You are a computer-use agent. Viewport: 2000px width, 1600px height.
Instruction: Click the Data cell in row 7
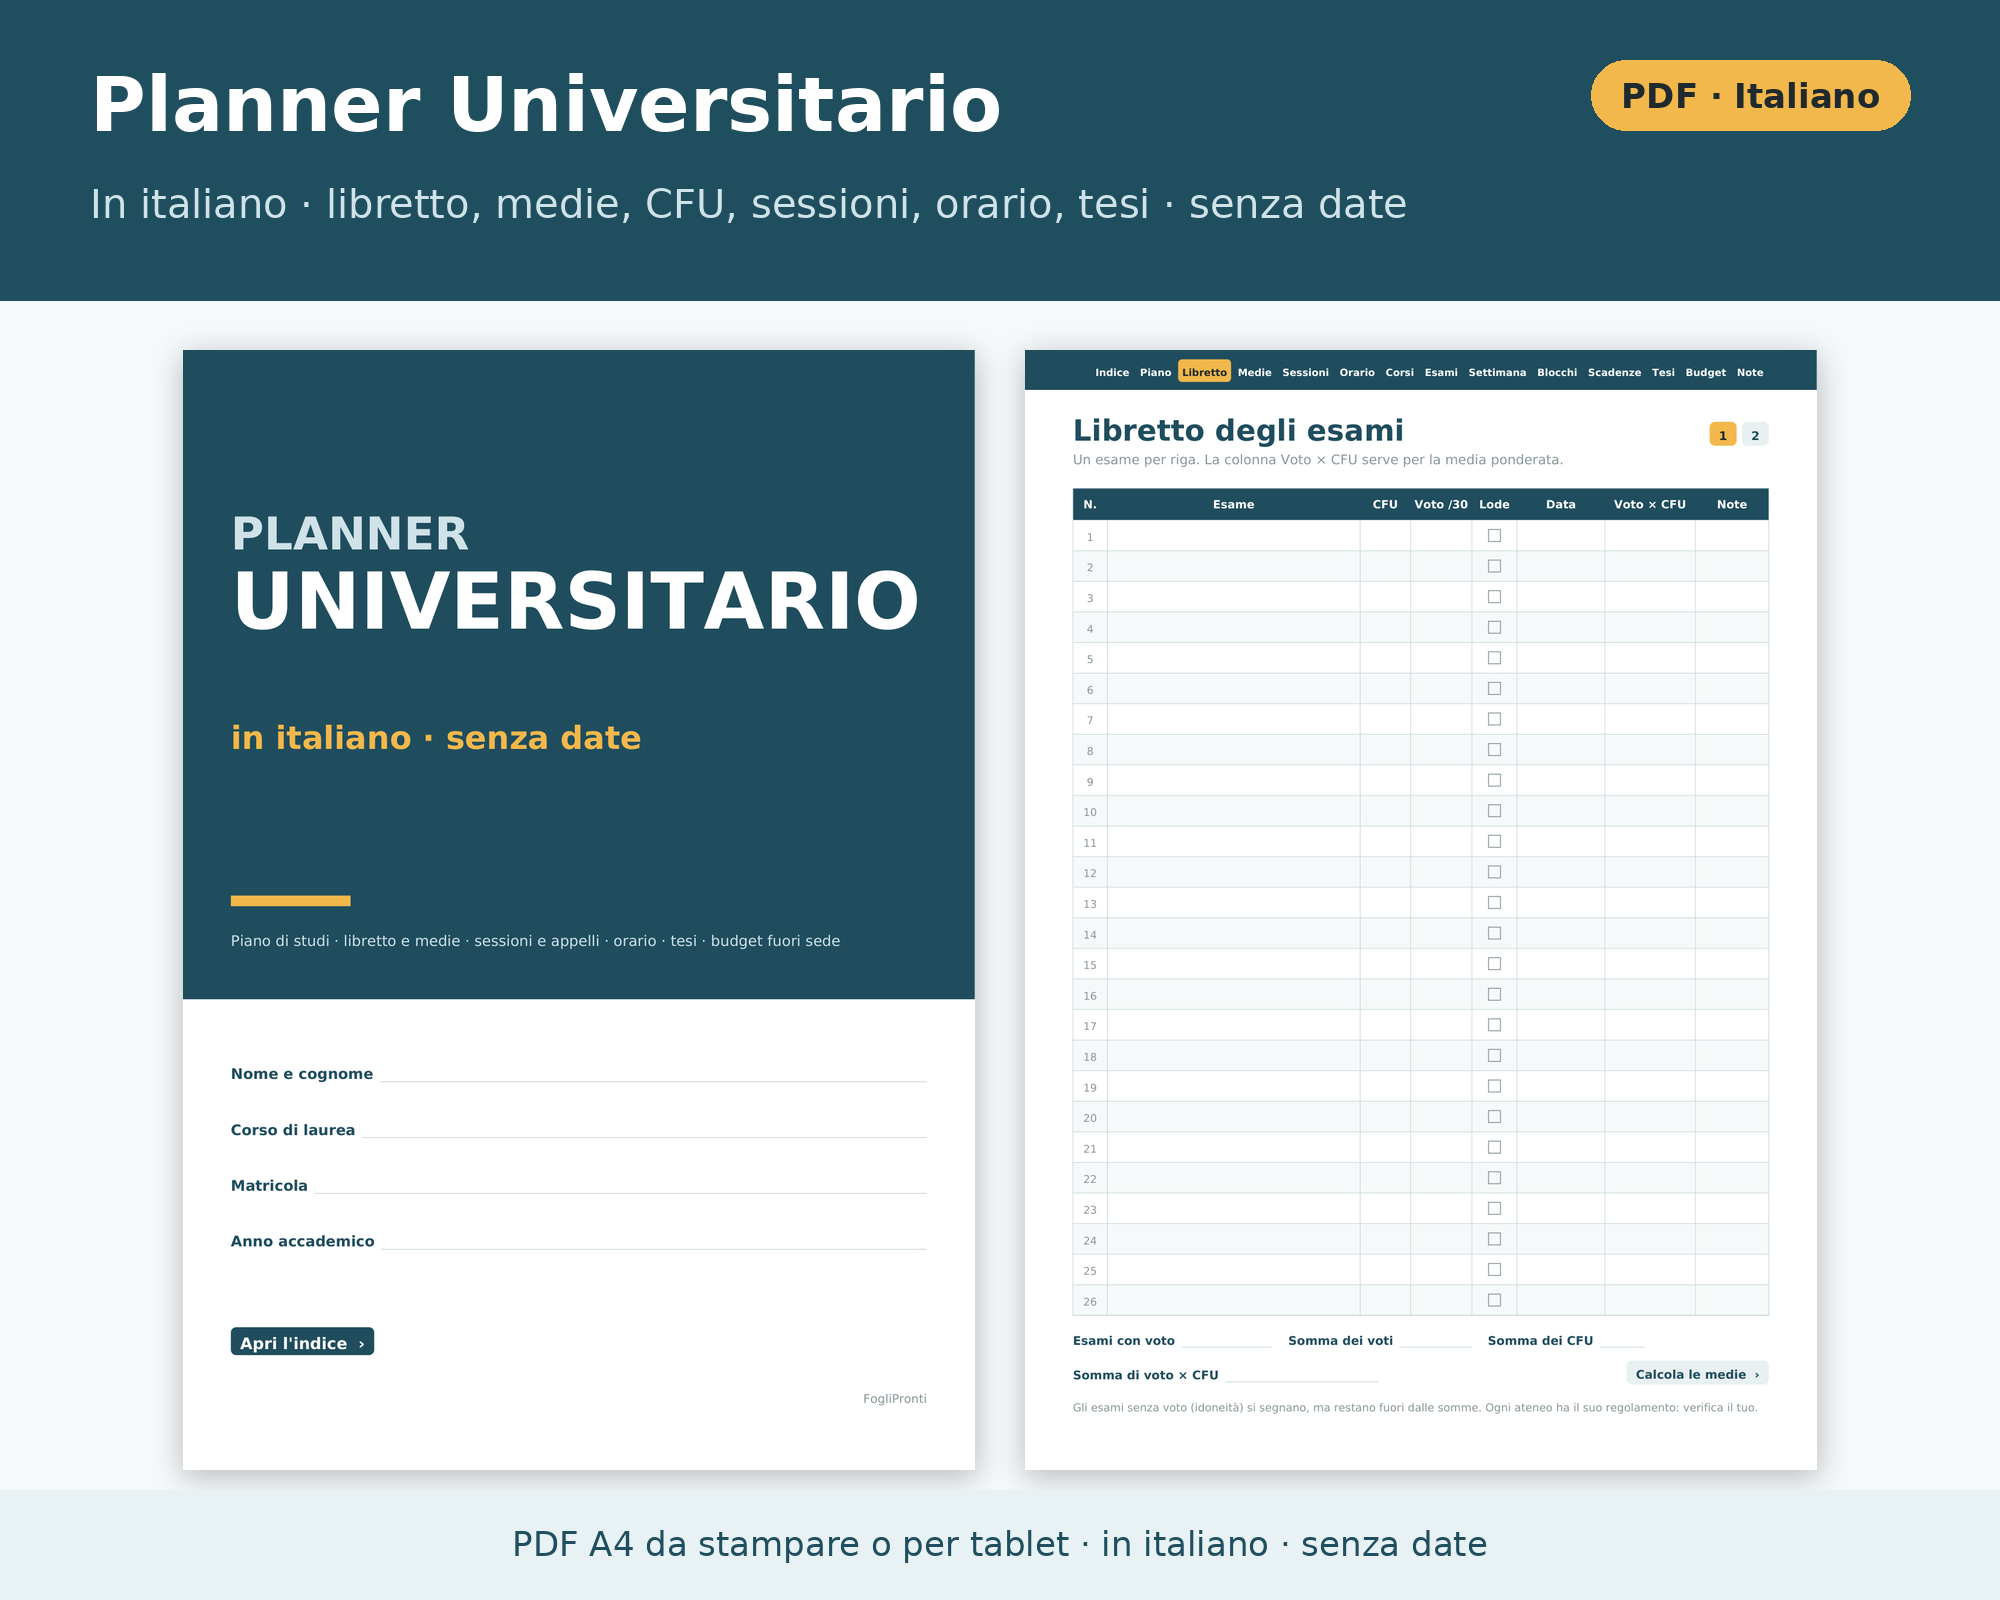[x=1560, y=719]
